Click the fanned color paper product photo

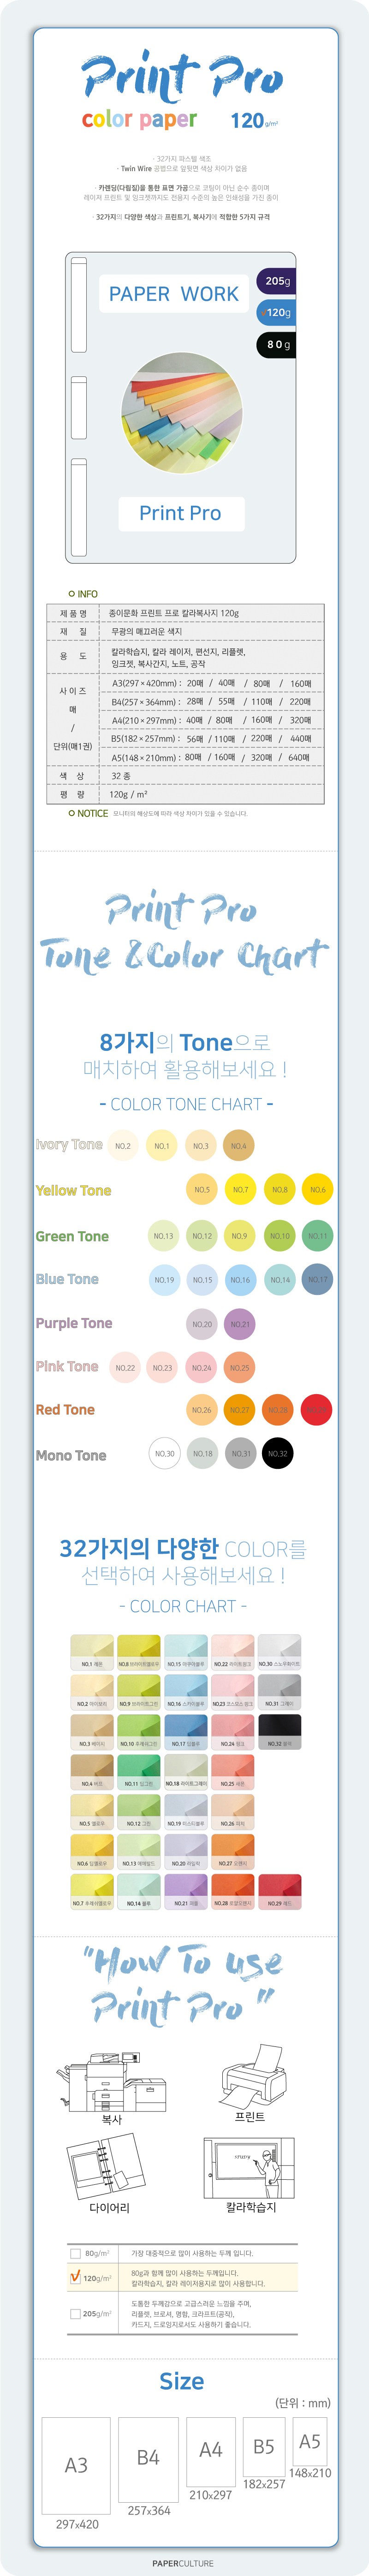coord(182,412)
